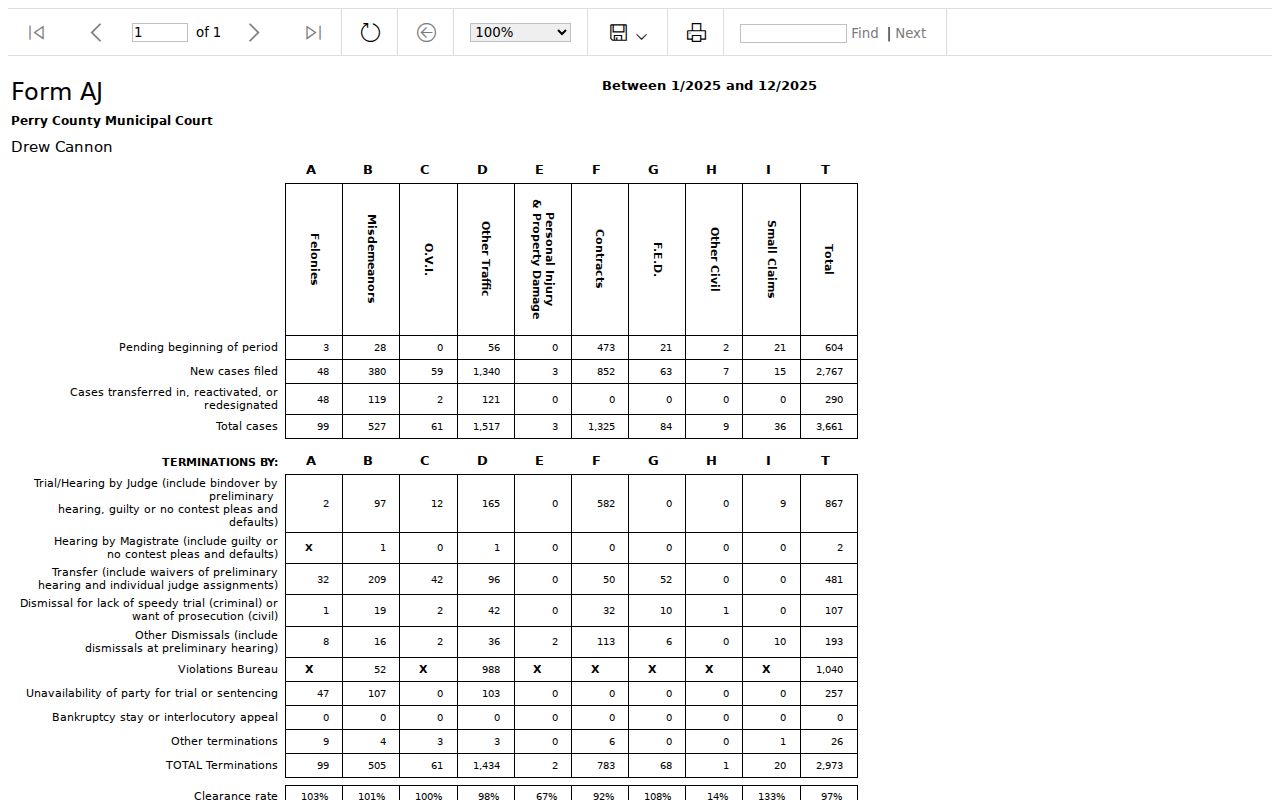Click the 'Other terminations' row label

click(224, 742)
